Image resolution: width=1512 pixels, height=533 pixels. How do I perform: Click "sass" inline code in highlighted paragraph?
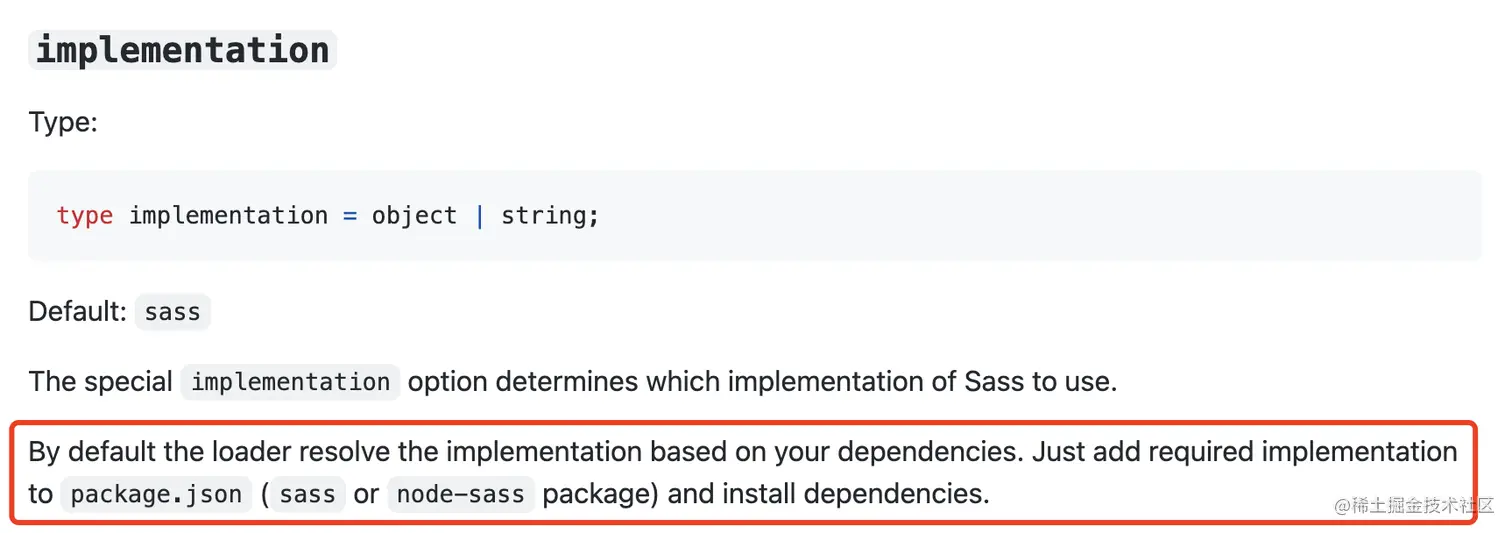(x=308, y=494)
